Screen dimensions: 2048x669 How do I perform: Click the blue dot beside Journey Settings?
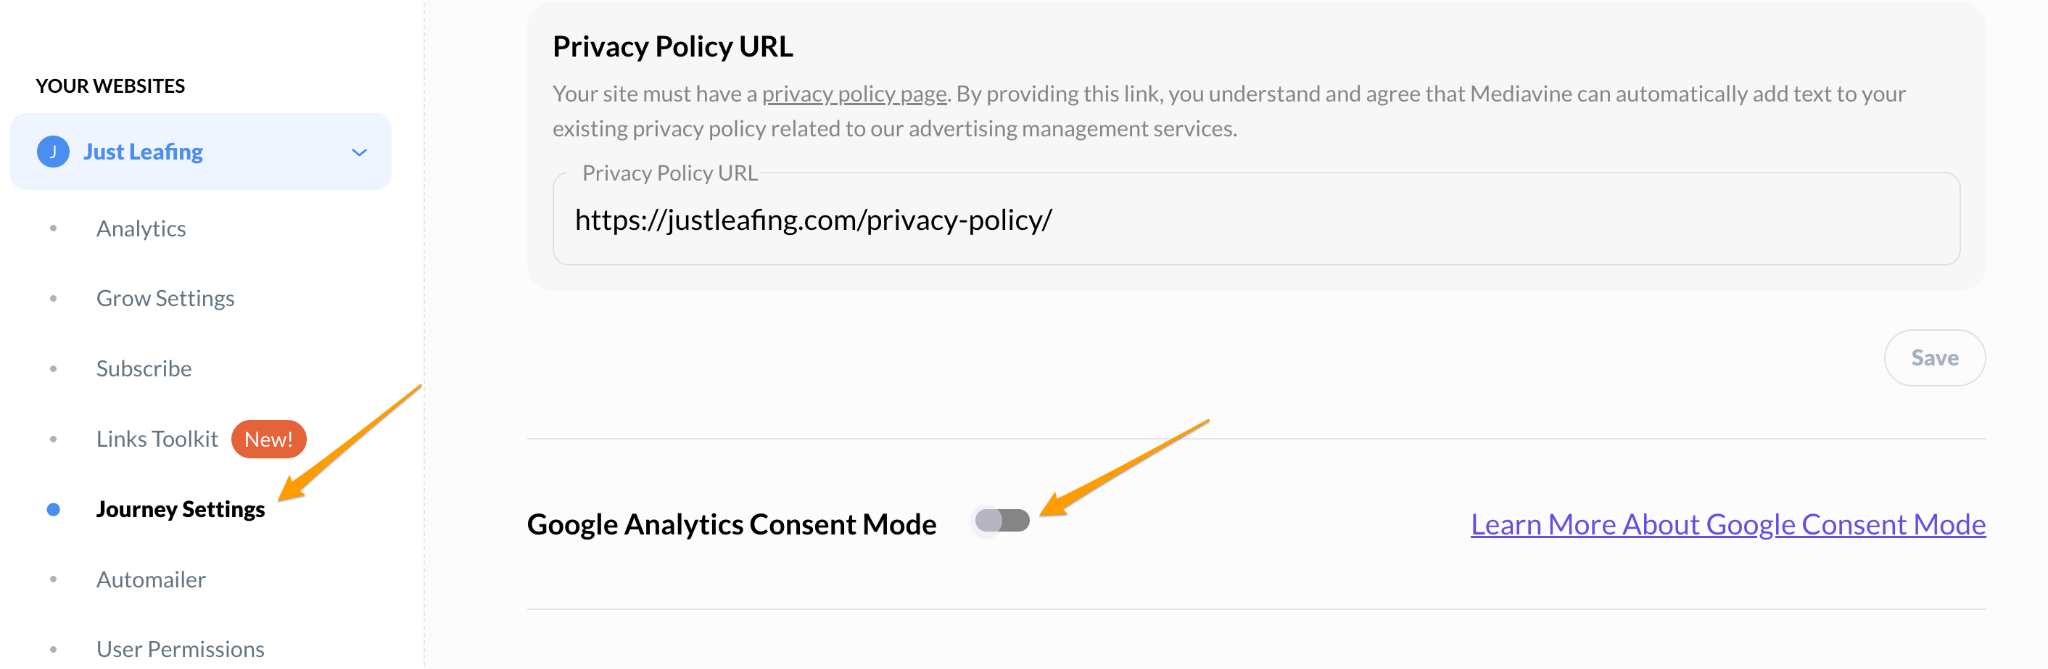click(x=52, y=509)
